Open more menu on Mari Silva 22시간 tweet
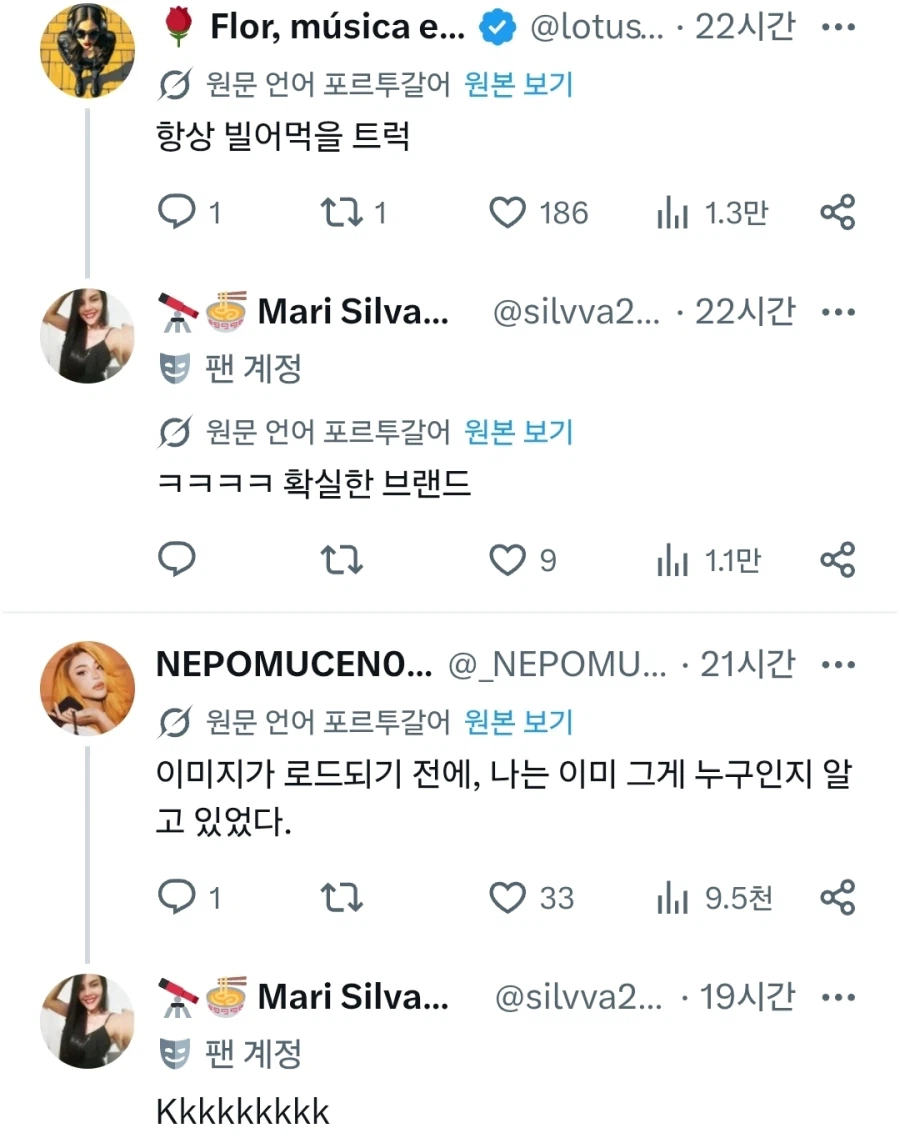900x1143 pixels. [x=838, y=312]
